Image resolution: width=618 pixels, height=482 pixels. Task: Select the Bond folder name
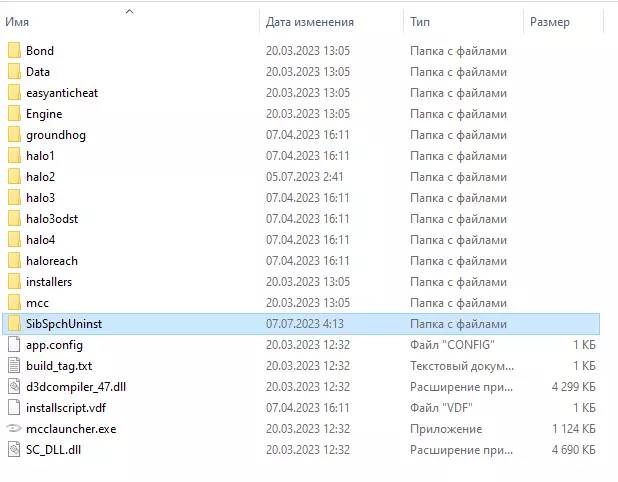coord(40,51)
